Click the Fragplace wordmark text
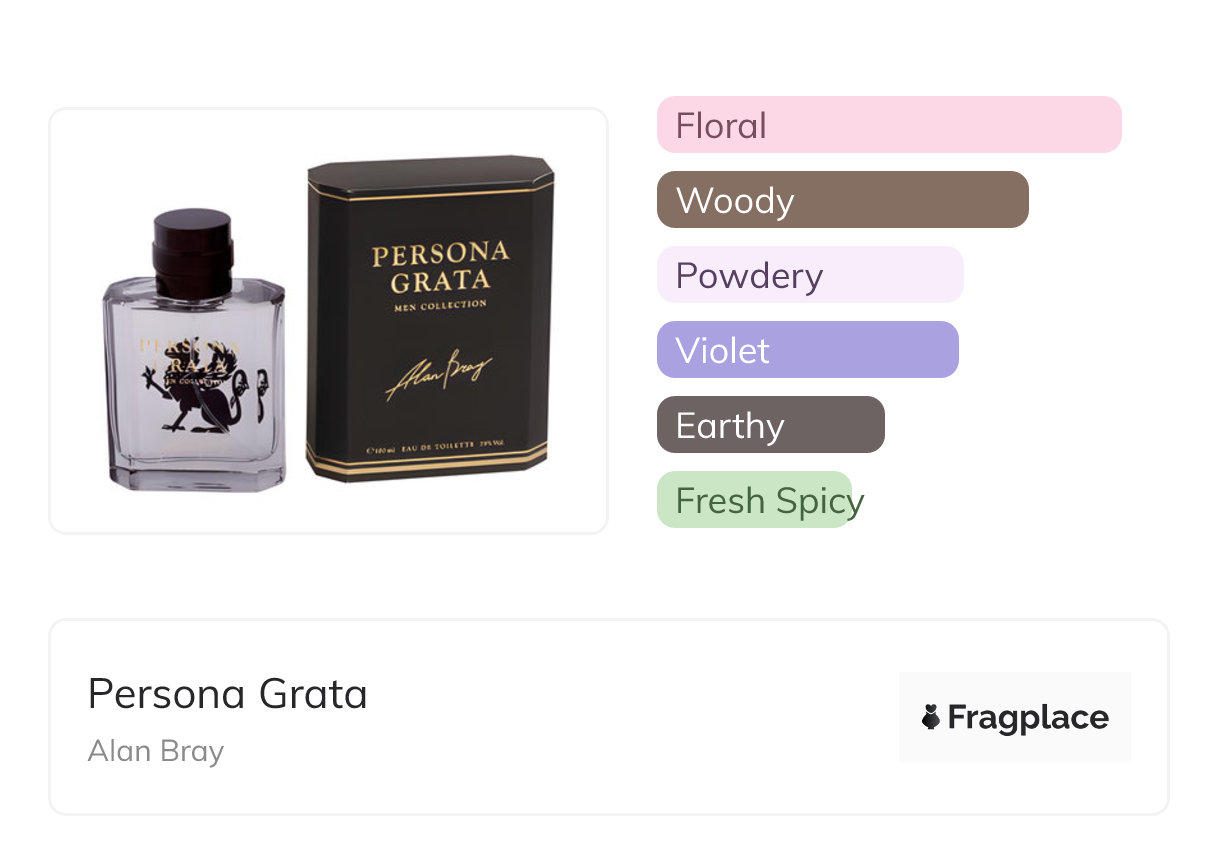 pos(1028,717)
